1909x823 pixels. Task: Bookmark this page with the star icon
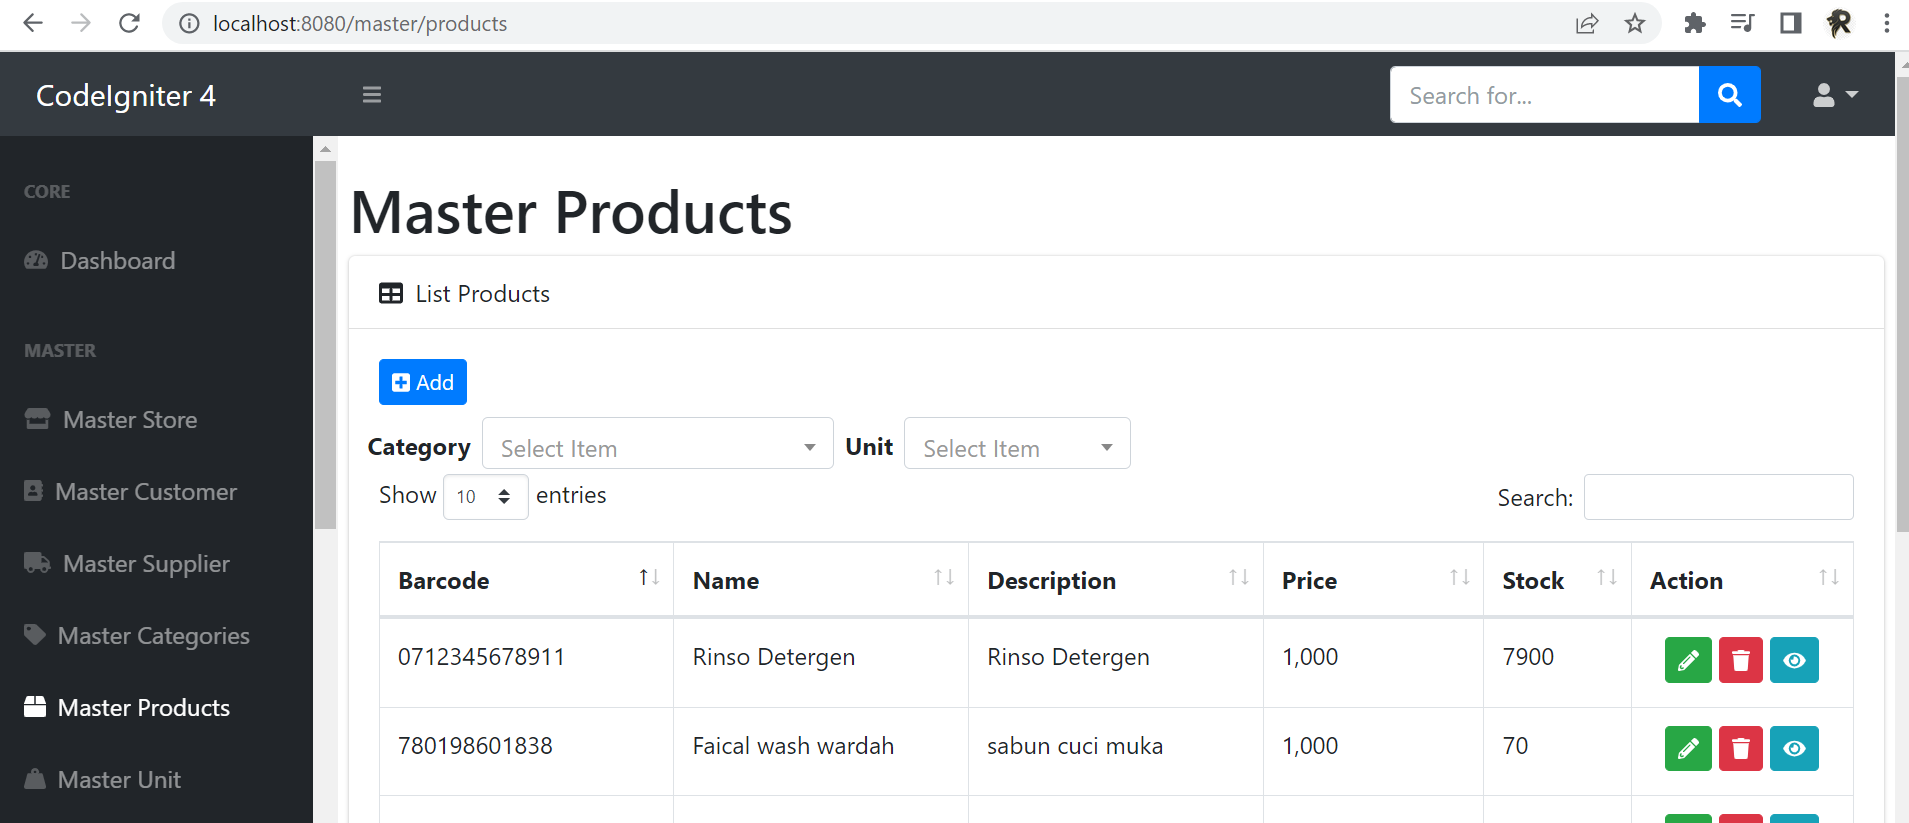tap(1635, 23)
